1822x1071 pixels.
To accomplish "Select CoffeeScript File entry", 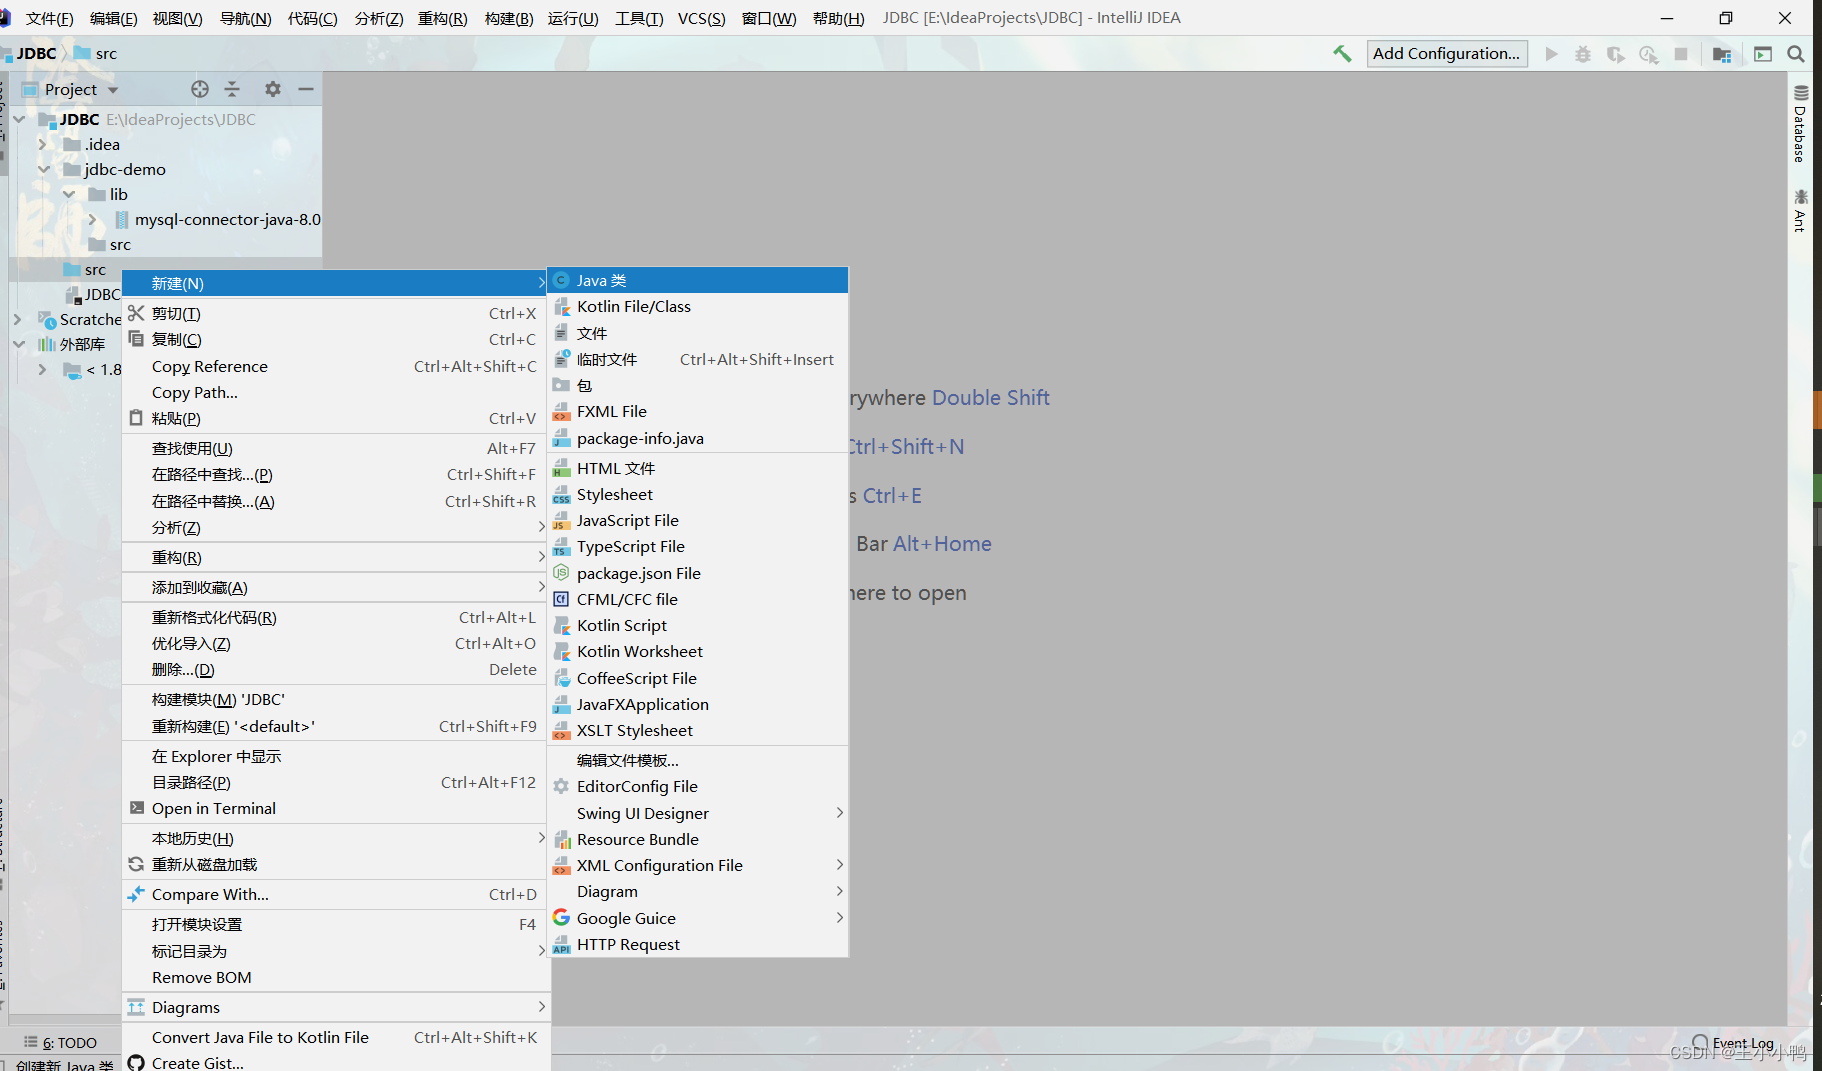I will coord(698,679).
